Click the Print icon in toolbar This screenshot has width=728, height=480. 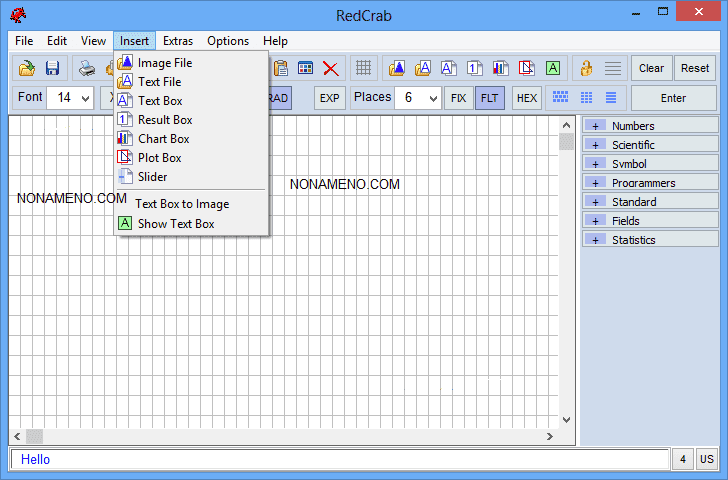point(87,68)
